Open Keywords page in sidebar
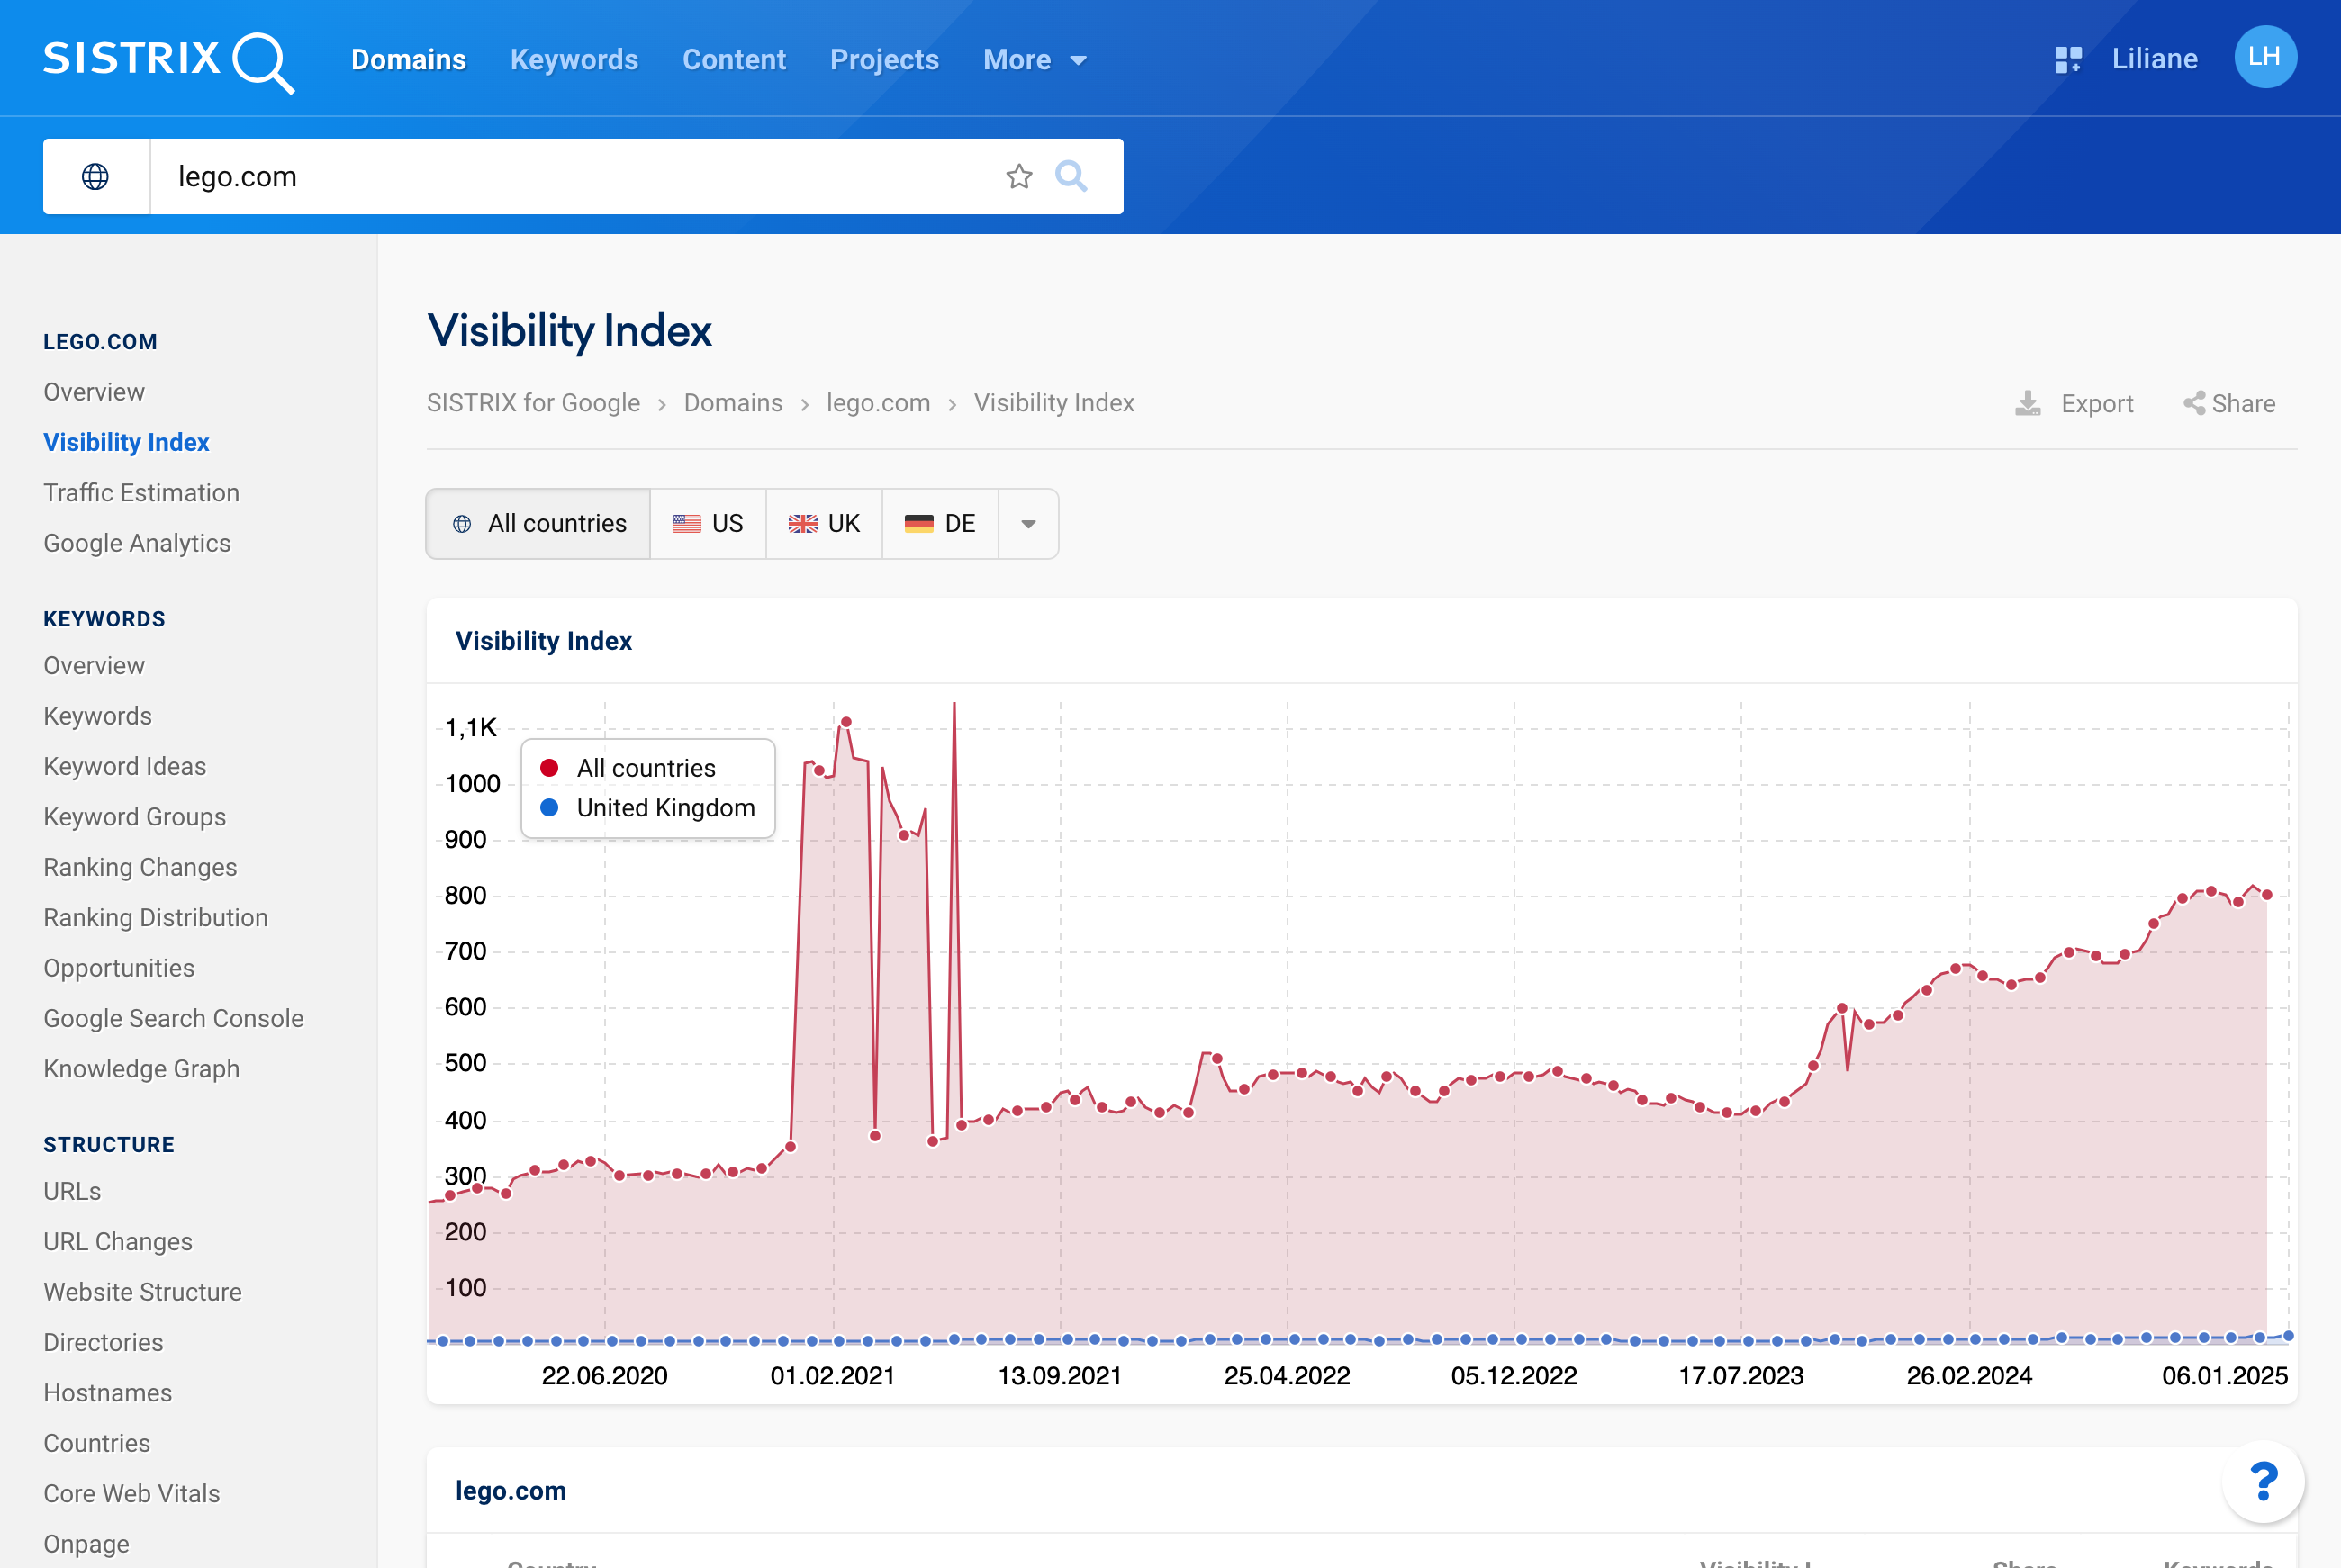 97,716
